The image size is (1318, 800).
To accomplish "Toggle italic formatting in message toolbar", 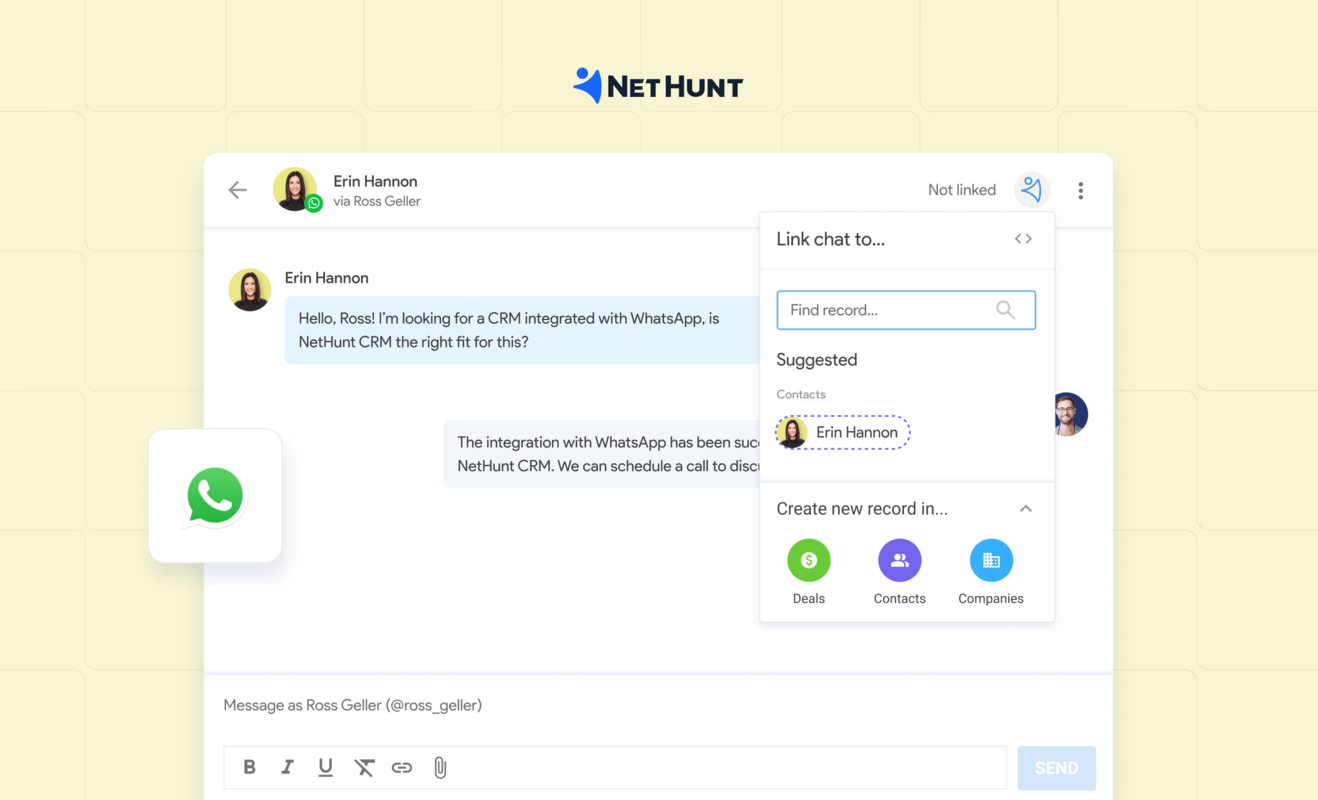I will coord(287,767).
